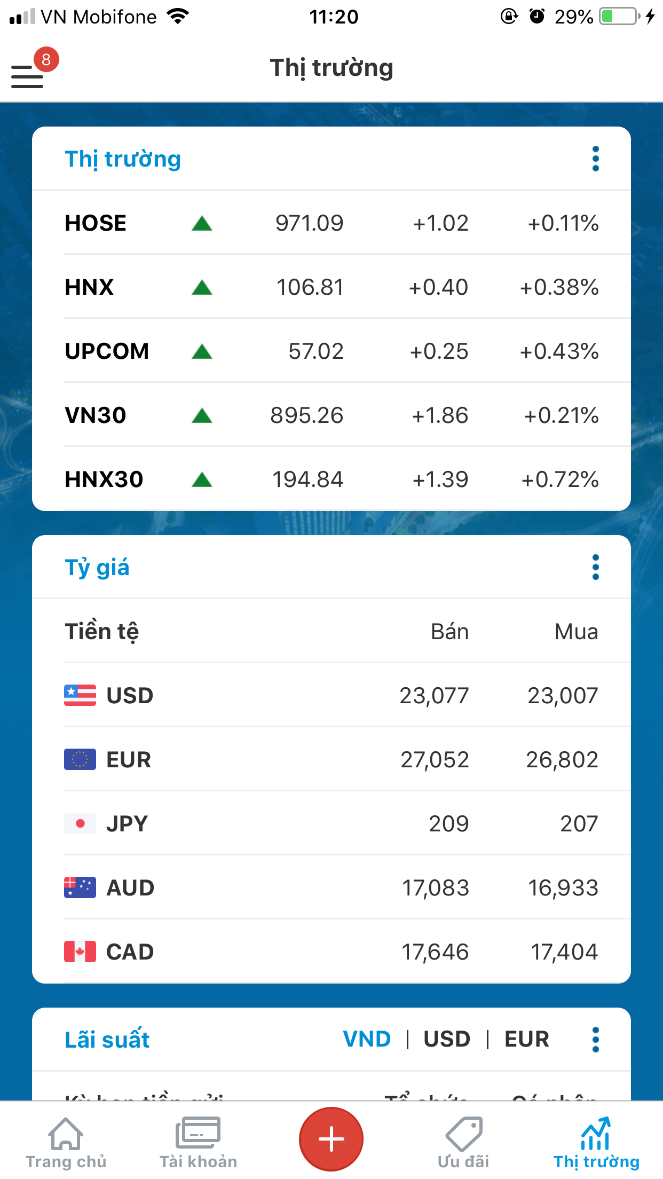Select the VN30 index row
The width and height of the screenshot is (663, 1179).
(331, 415)
